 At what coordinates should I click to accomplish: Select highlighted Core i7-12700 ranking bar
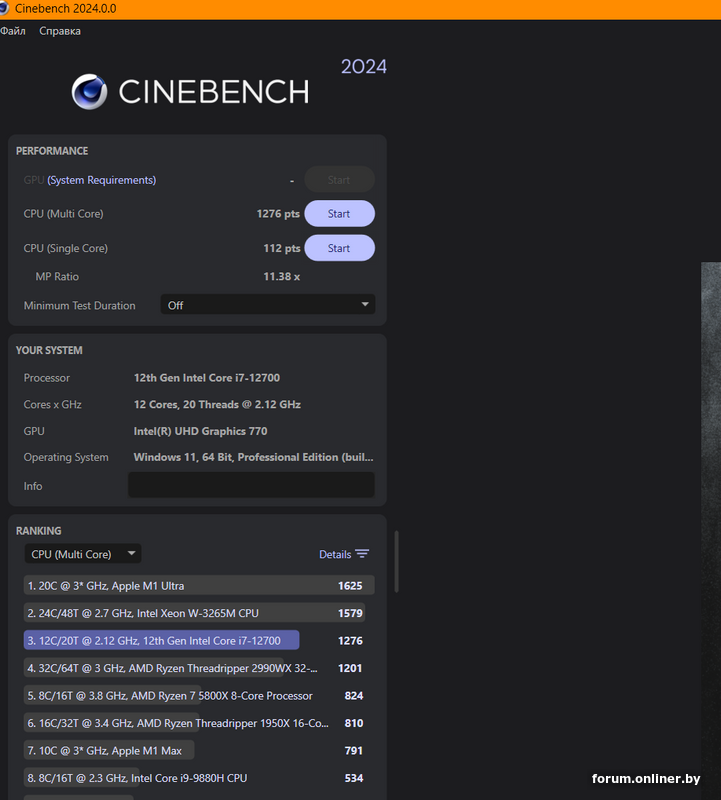click(x=161, y=641)
